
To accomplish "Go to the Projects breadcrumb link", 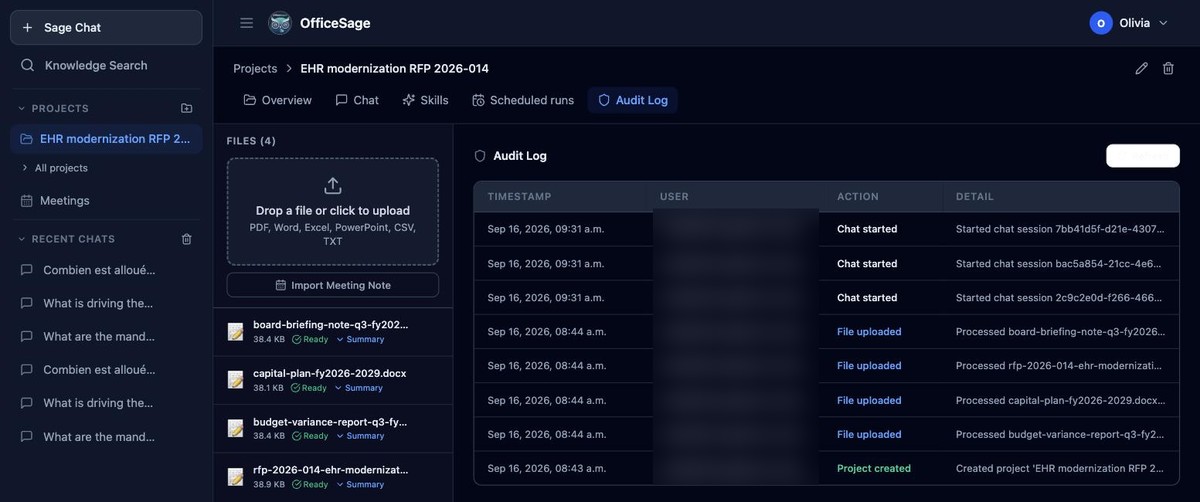I will click(255, 68).
